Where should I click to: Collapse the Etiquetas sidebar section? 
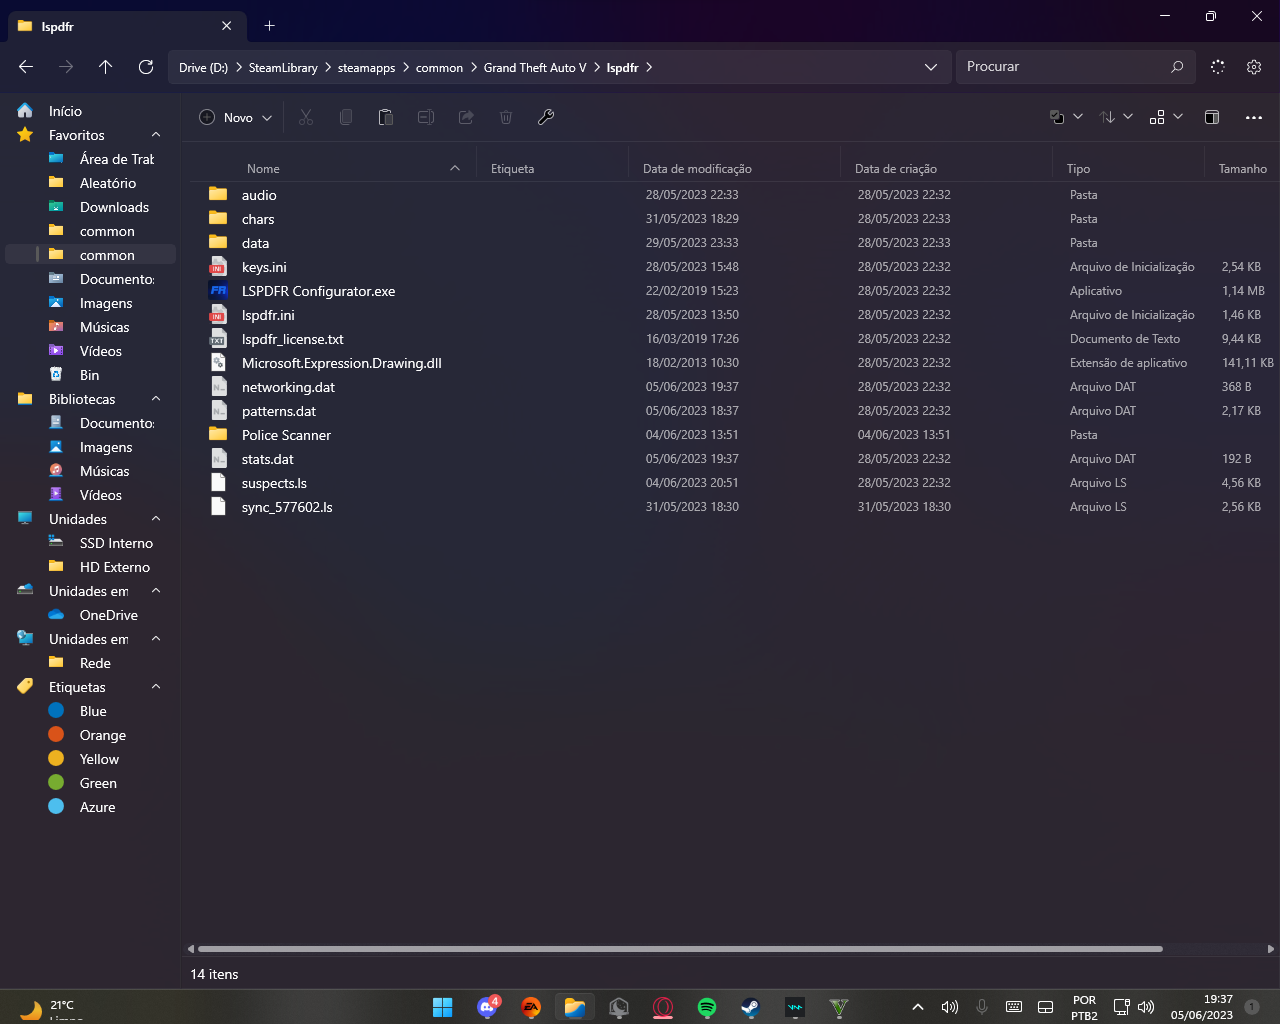click(x=156, y=687)
